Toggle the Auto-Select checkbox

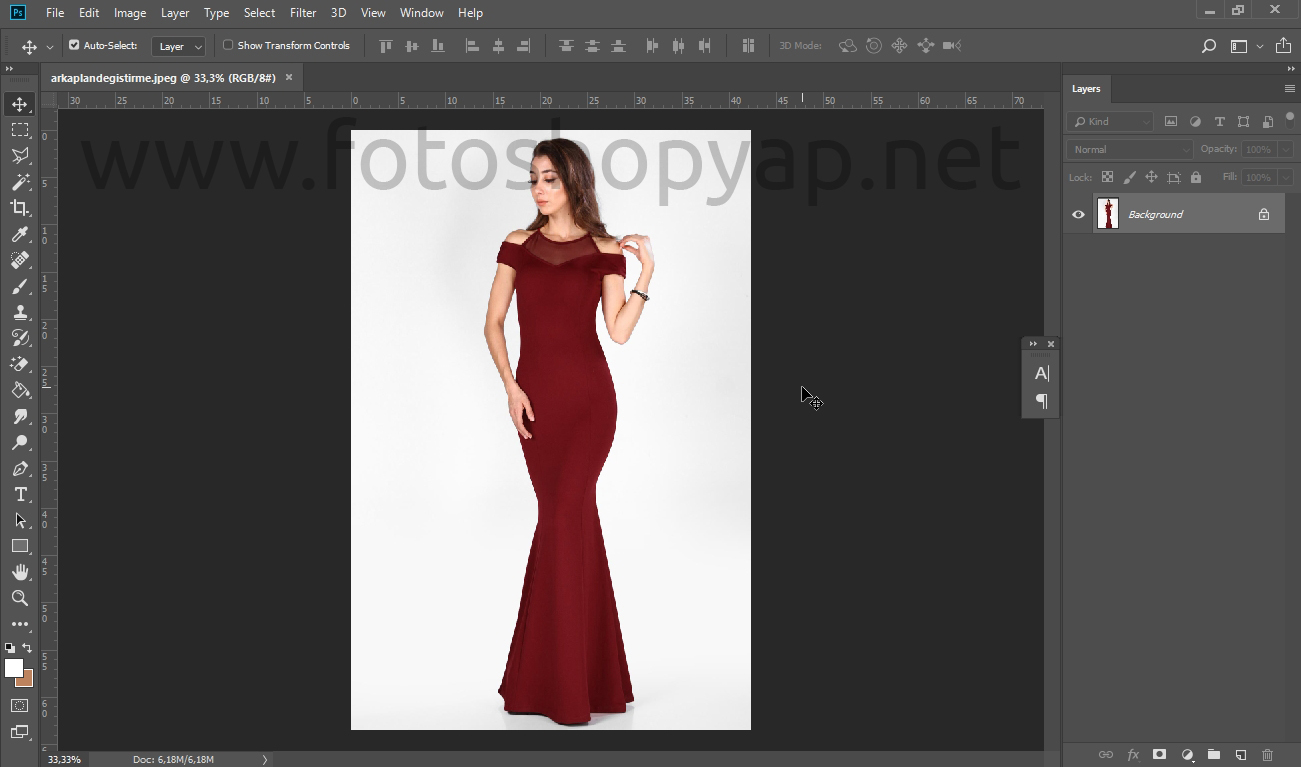[74, 45]
